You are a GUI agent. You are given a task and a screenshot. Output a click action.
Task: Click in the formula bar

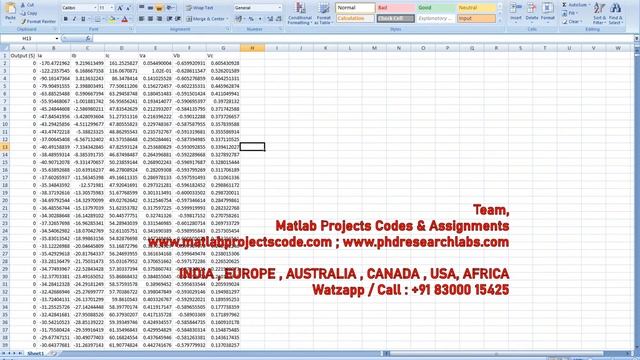pos(363,38)
